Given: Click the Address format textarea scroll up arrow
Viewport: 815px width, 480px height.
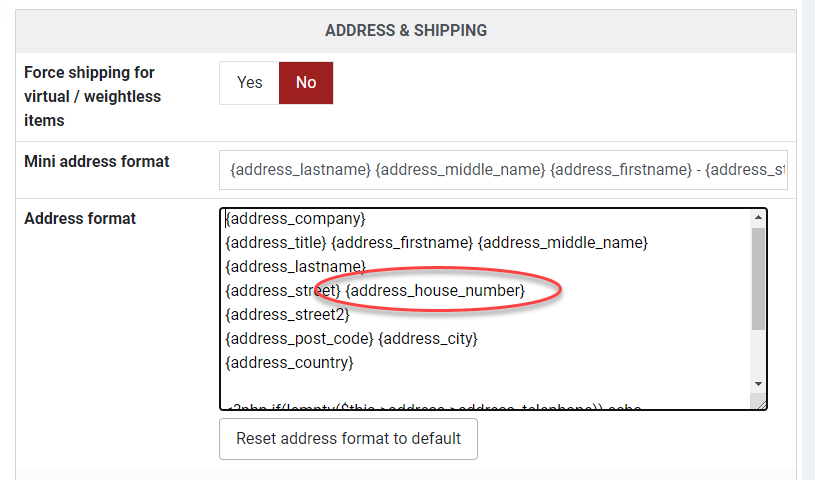Looking at the screenshot, I should coord(758,218).
